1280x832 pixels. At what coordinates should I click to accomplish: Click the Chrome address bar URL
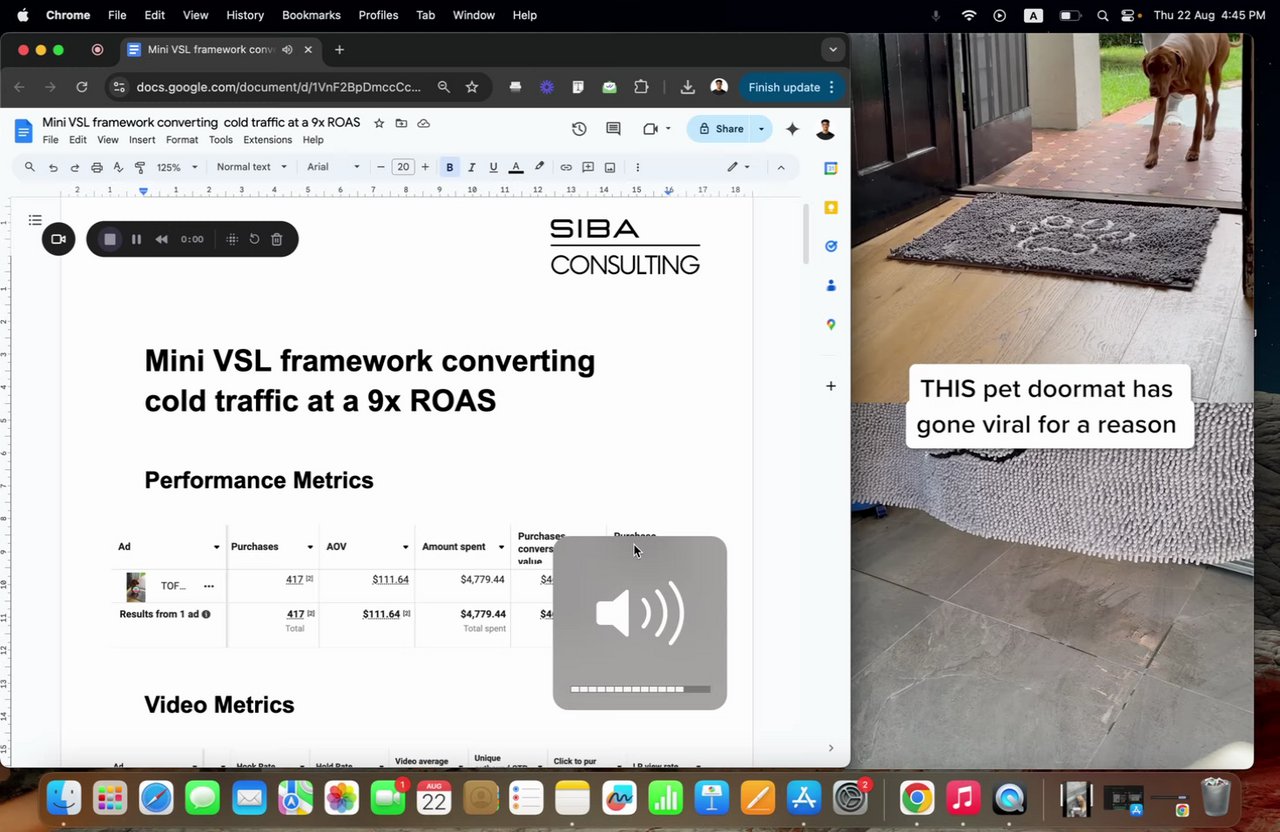(x=278, y=87)
